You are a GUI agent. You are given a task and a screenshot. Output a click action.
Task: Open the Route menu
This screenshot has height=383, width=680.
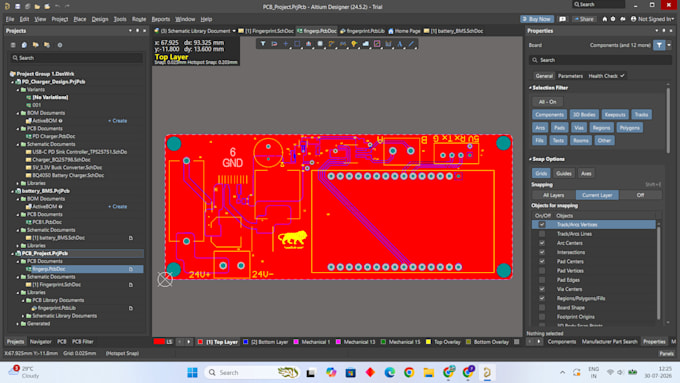[139, 19]
